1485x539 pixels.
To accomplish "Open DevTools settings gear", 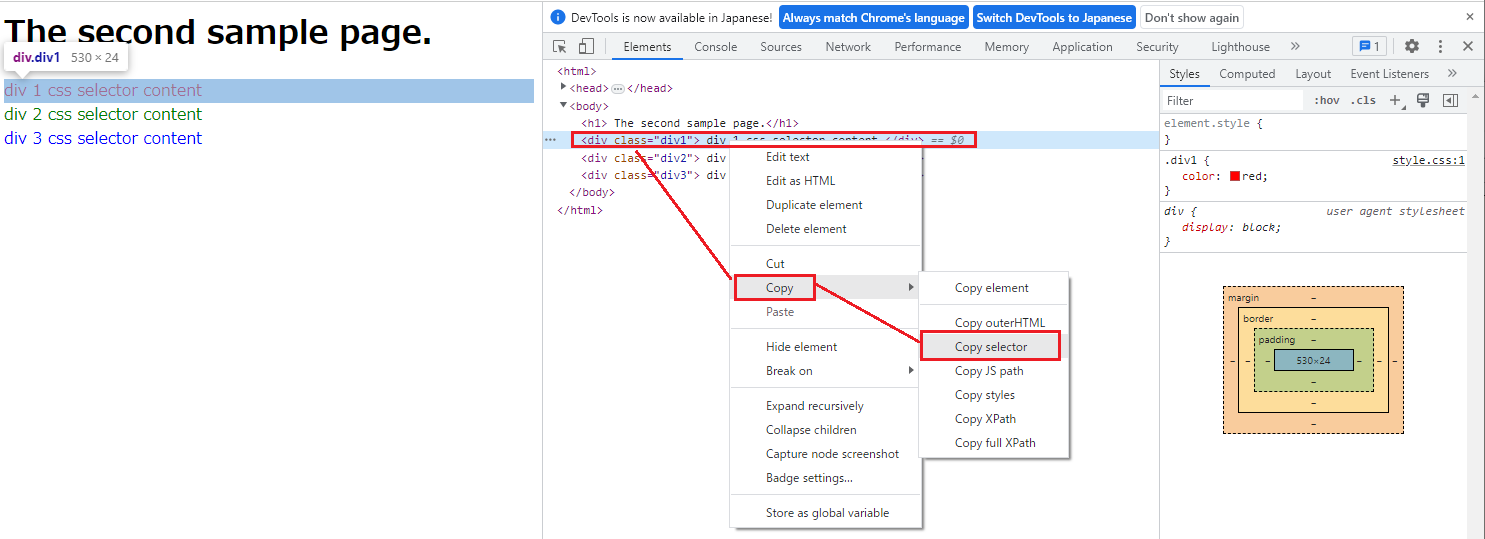I will 1412,47.
